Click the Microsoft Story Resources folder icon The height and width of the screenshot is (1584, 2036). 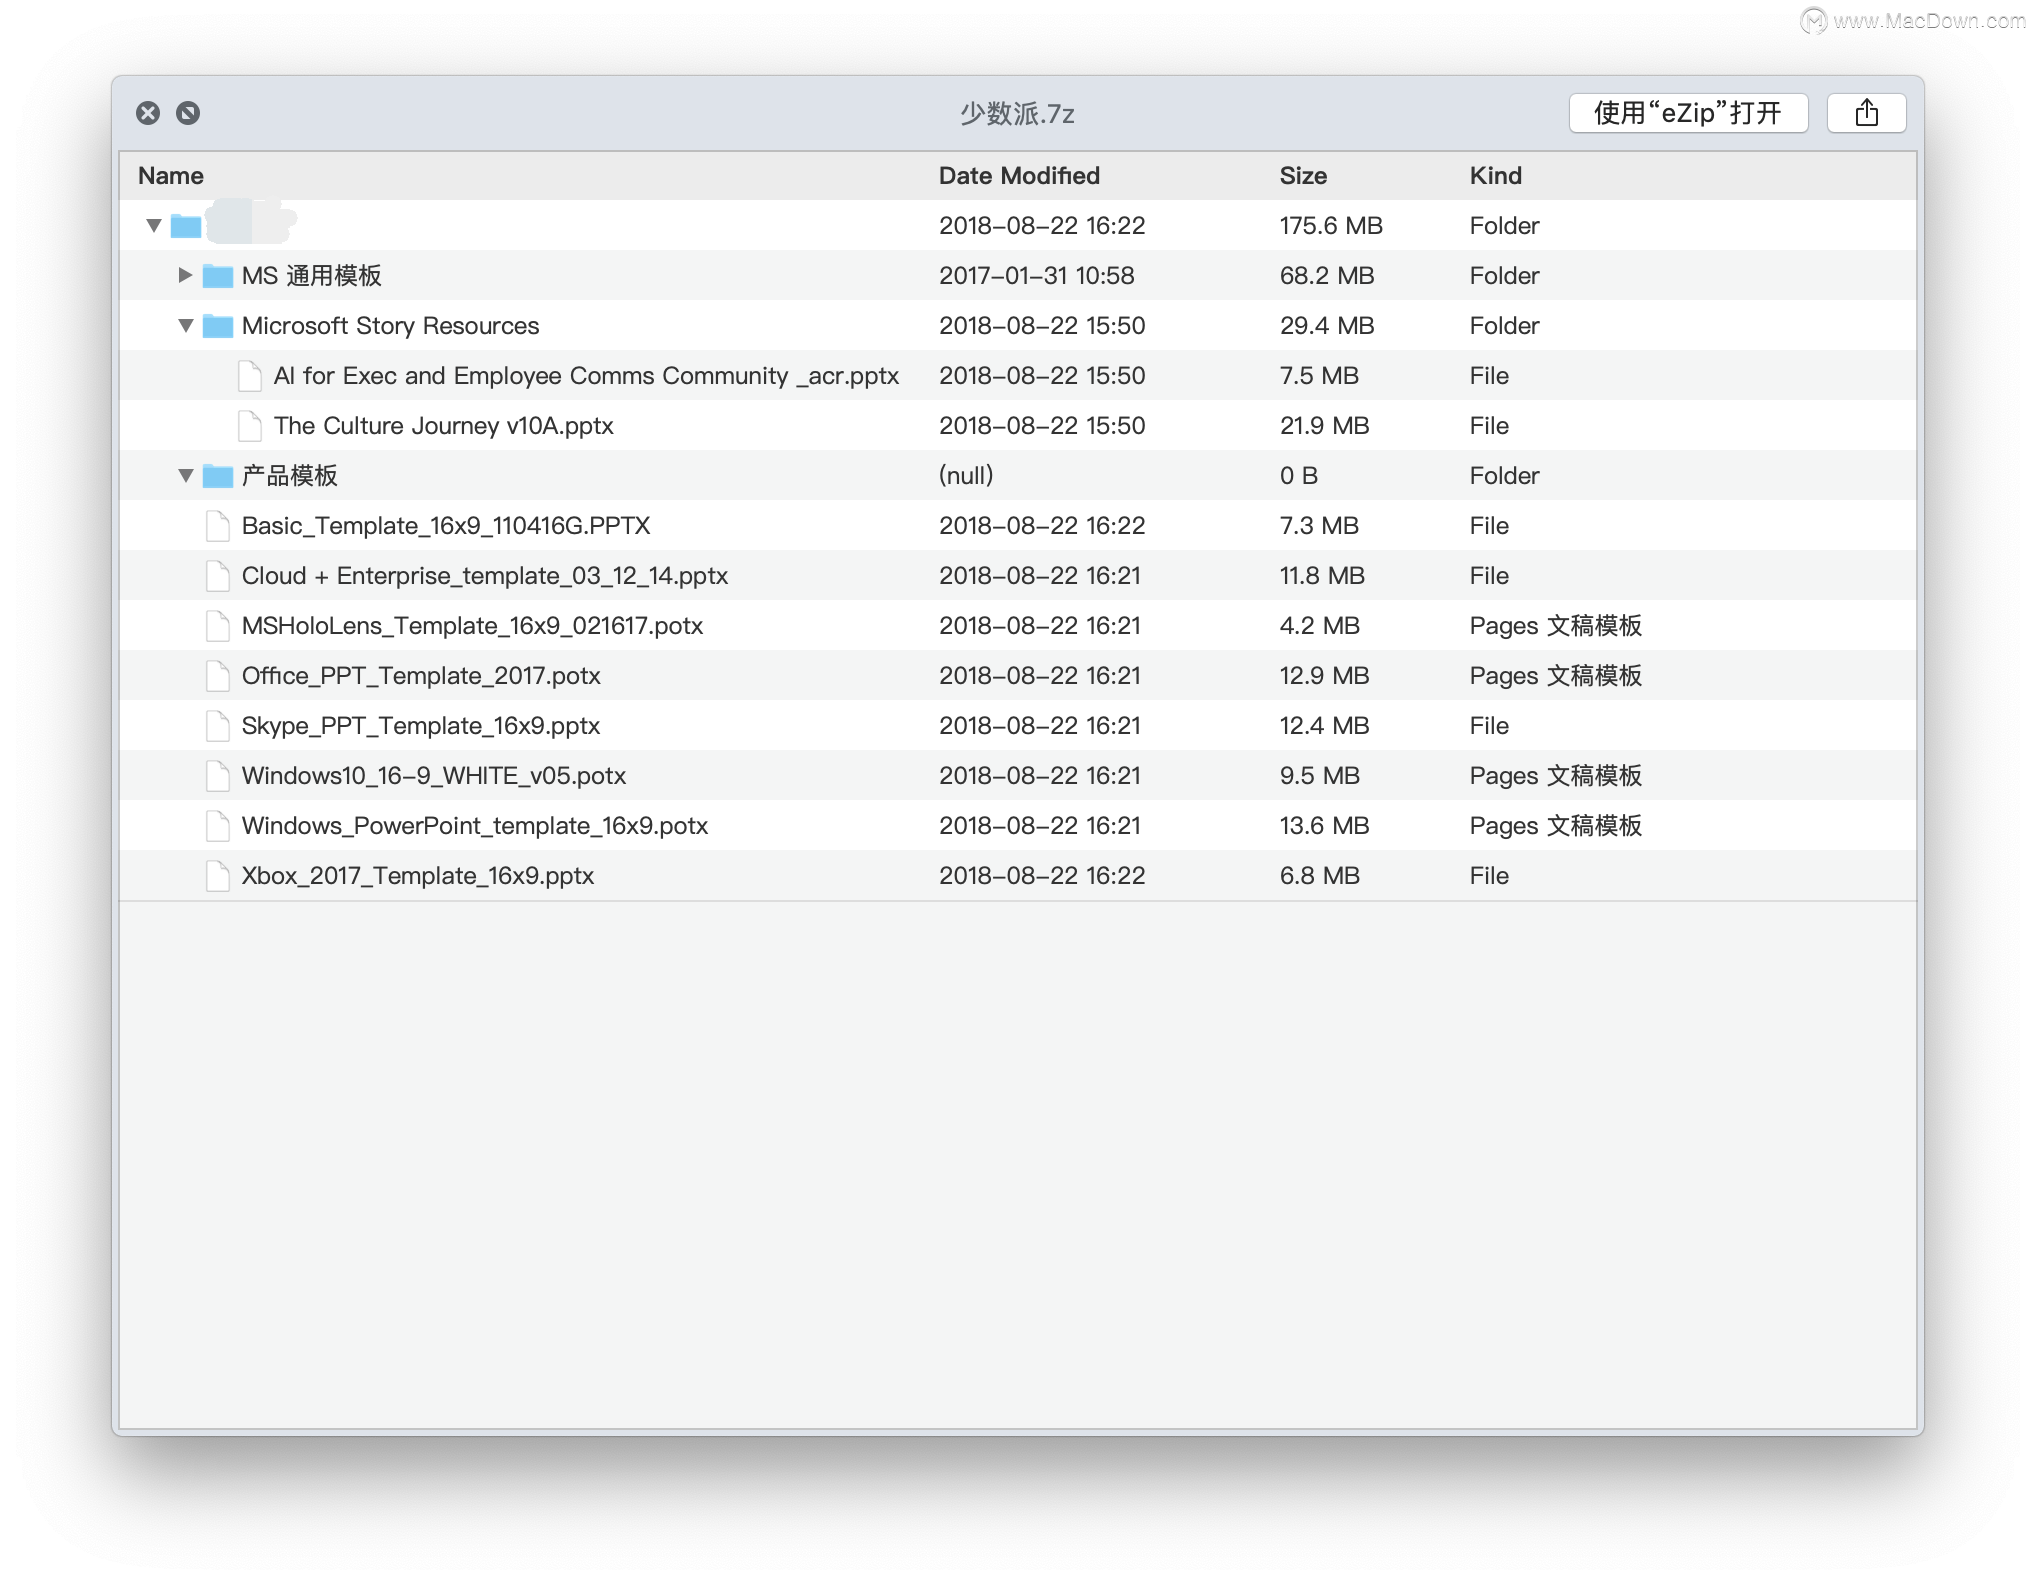point(218,326)
